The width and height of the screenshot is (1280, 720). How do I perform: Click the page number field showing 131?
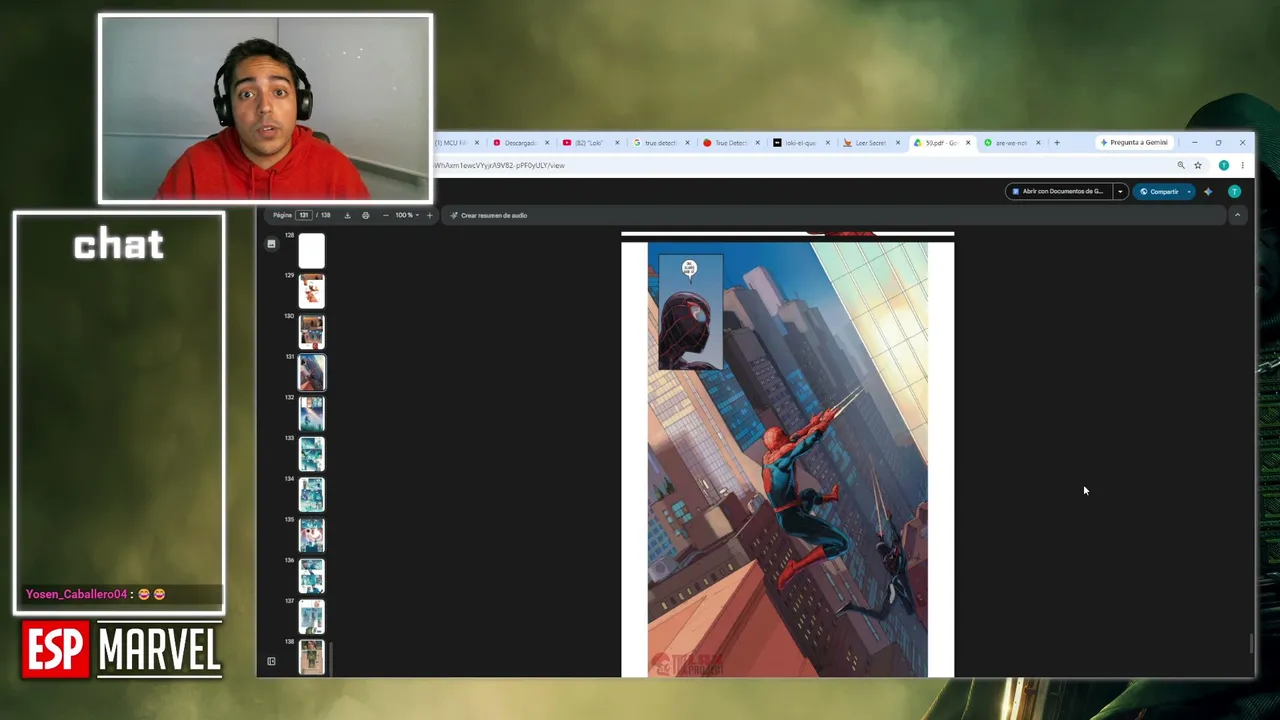pos(303,215)
